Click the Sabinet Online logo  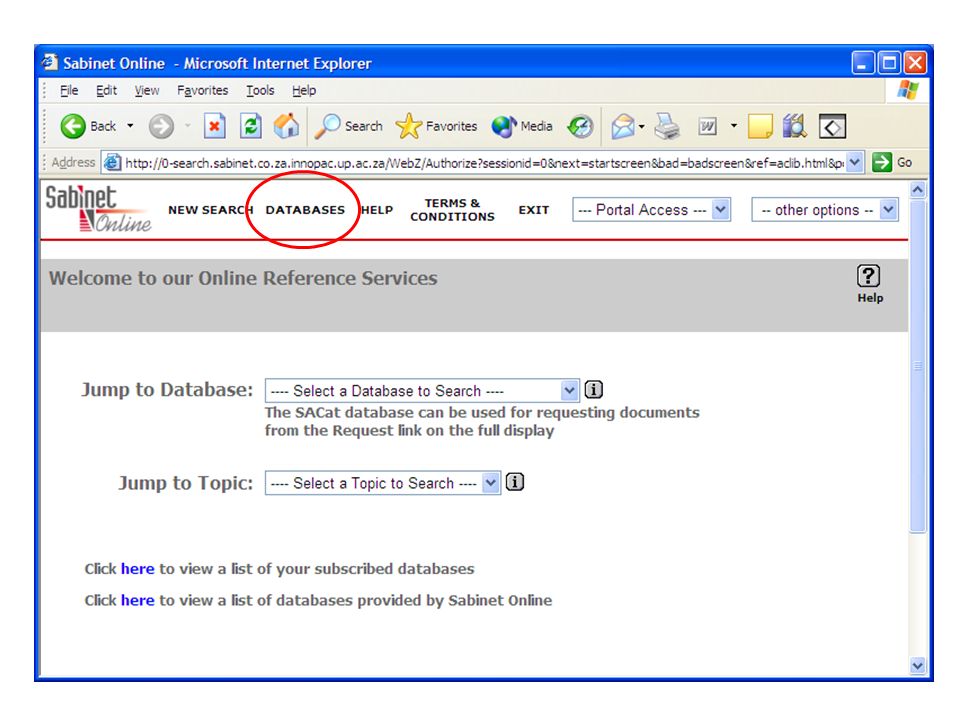[98, 209]
